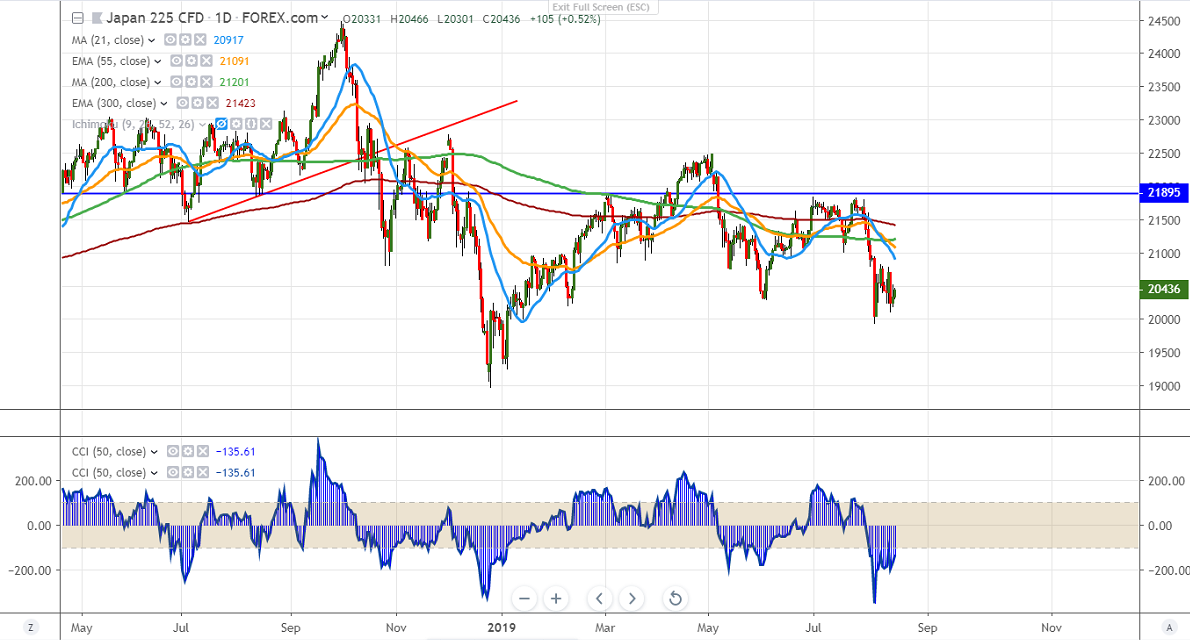The image size is (1190, 640).
Task: Remove the MA (200, close) indicator
Action: [206, 82]
